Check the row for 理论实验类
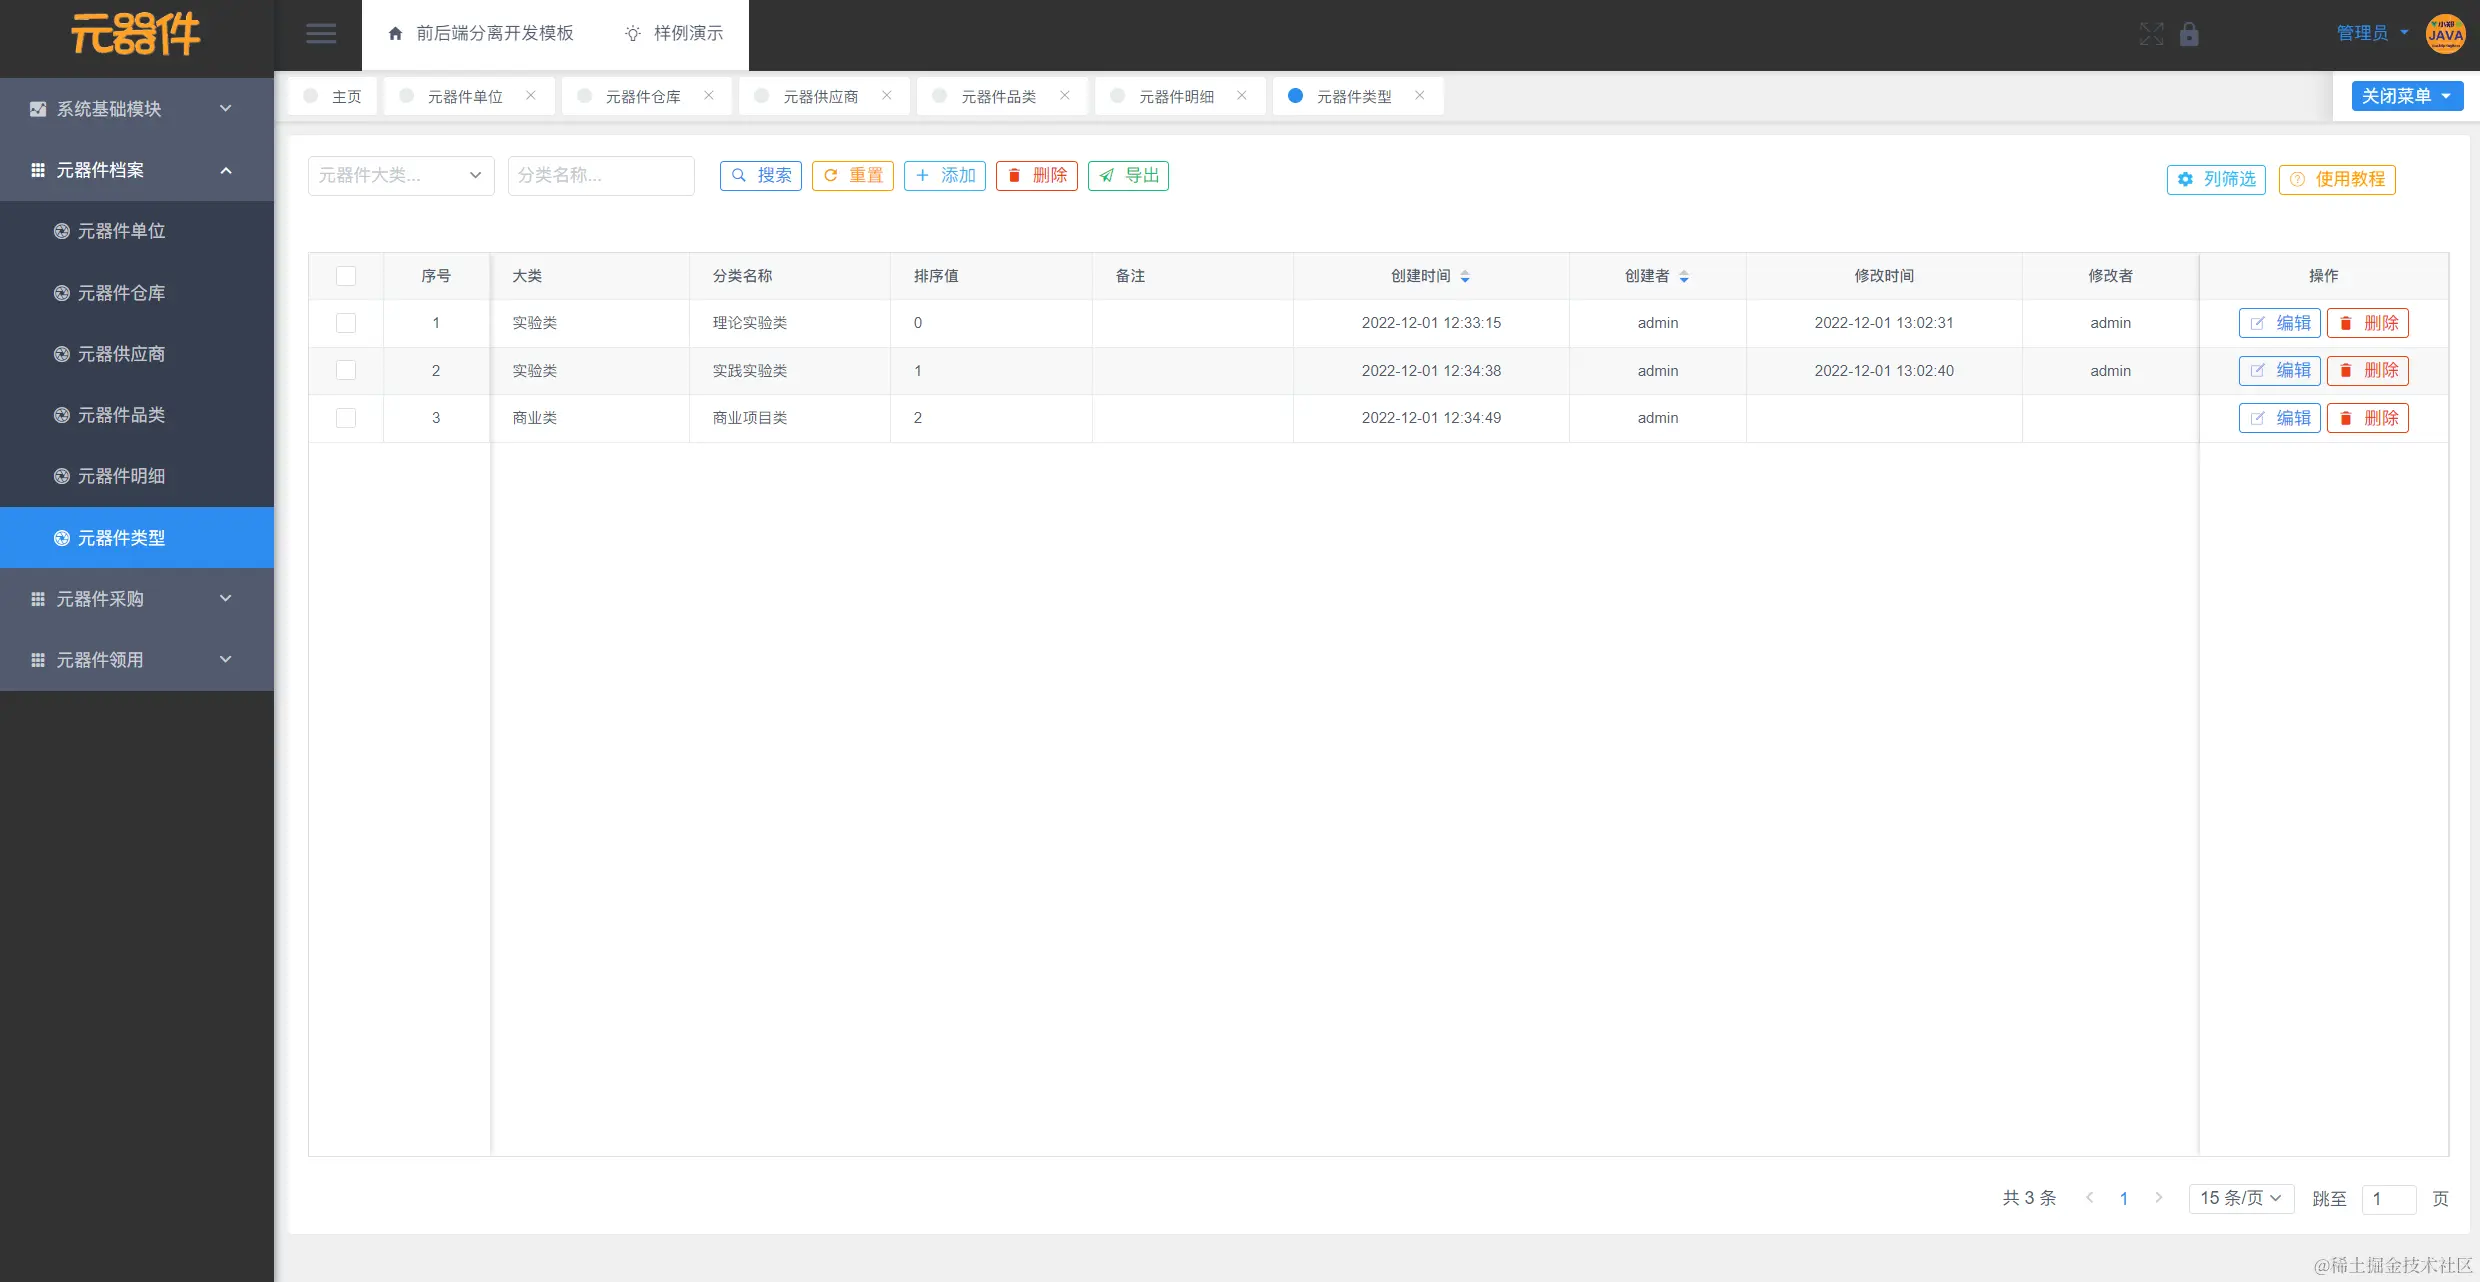The image size is (2480, 1282). [x=346, y=323]
